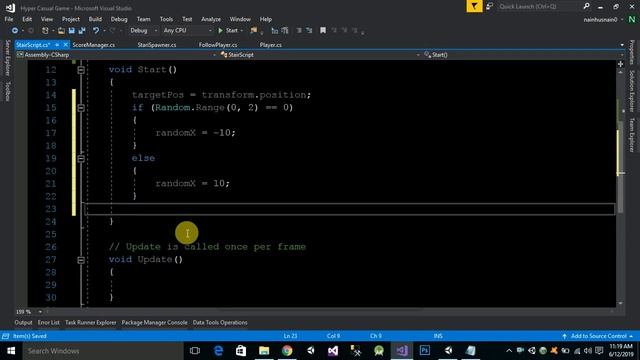Viewport: 640px width, 360px height.
Task: Click the yellow notifications filter flag icon
Action: click(474, 7)
